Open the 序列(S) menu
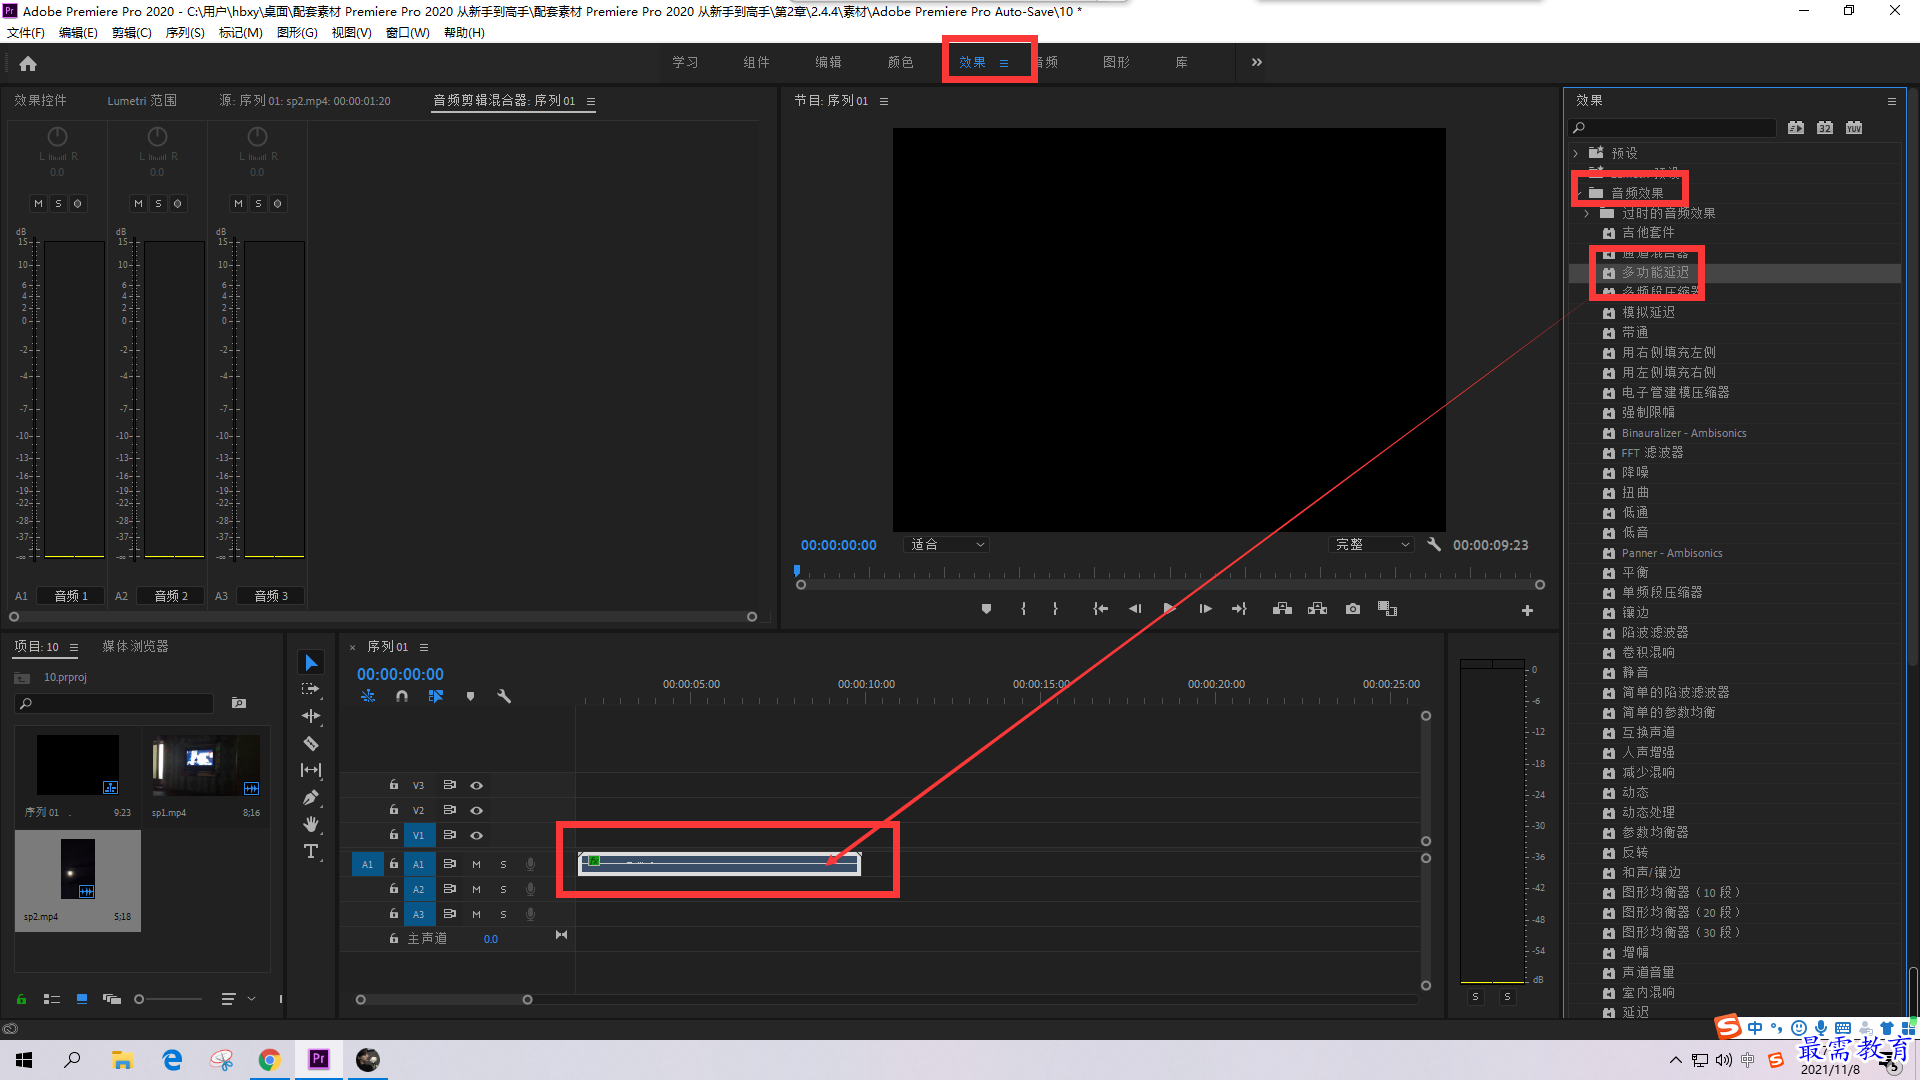The image size is (1920, 1080). [x=185, y=33]
